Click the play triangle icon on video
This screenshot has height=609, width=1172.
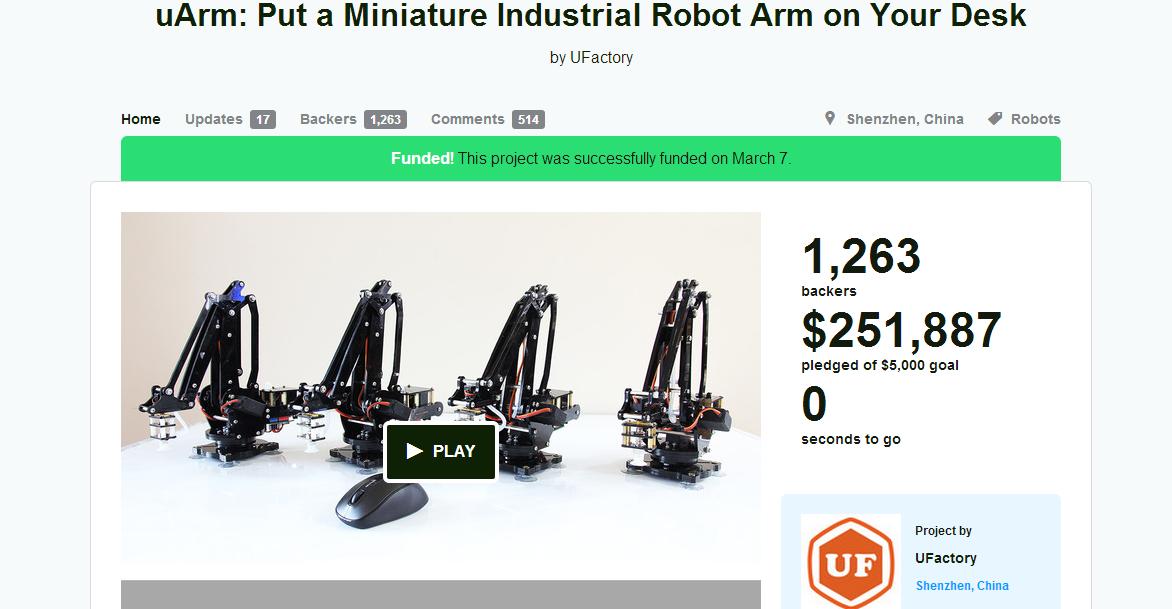[414, 451]
